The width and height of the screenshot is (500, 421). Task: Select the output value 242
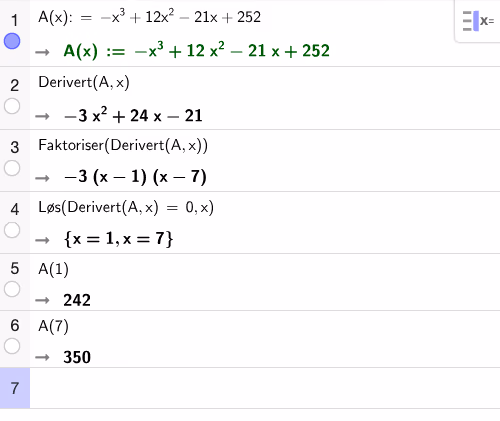[x=77, y=300]
